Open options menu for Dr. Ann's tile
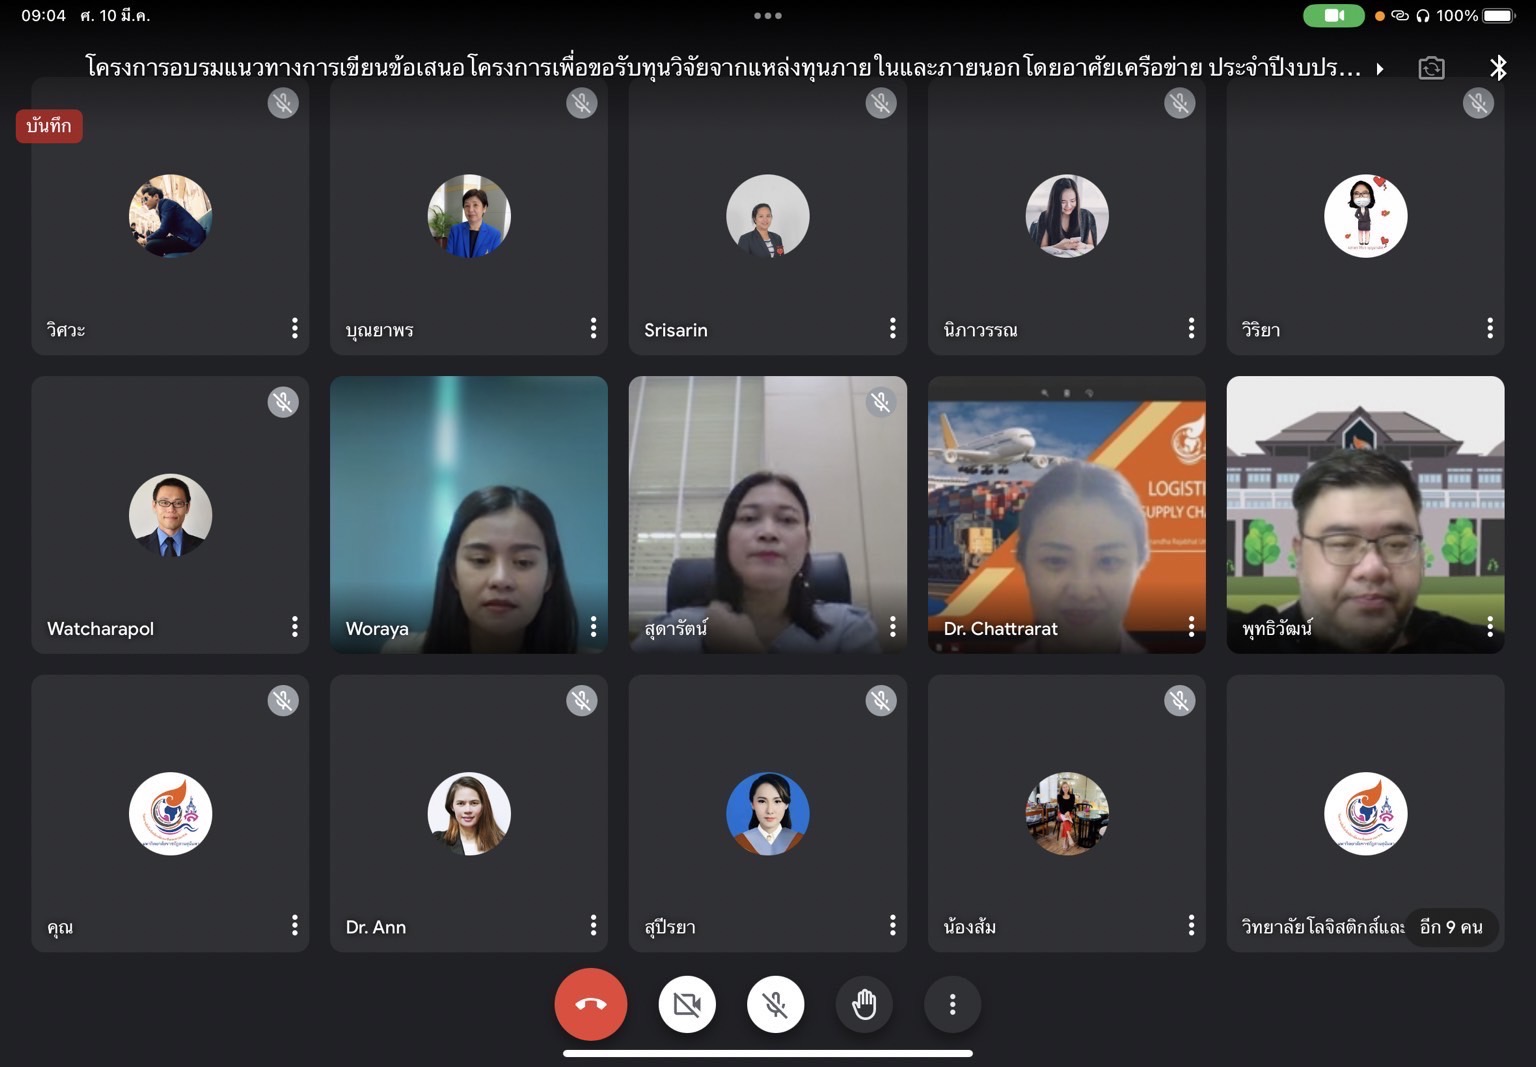1536x1067 pixels. tap(593, 925)
